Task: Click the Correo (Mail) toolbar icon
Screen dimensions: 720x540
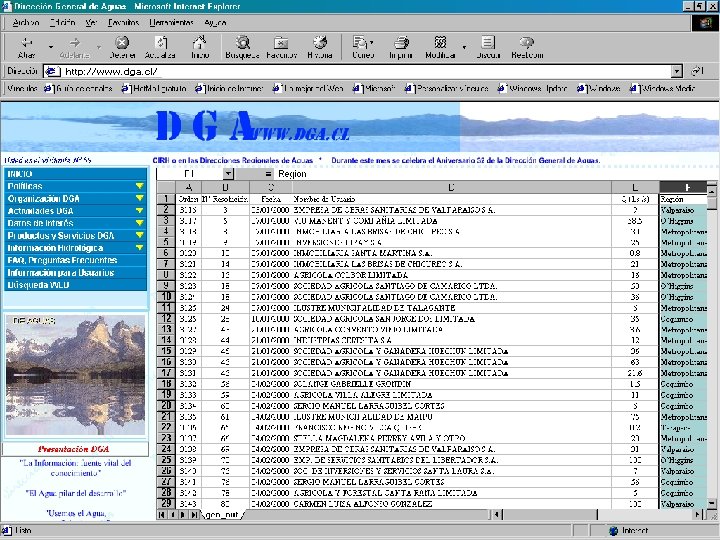Action: [362, 43]
